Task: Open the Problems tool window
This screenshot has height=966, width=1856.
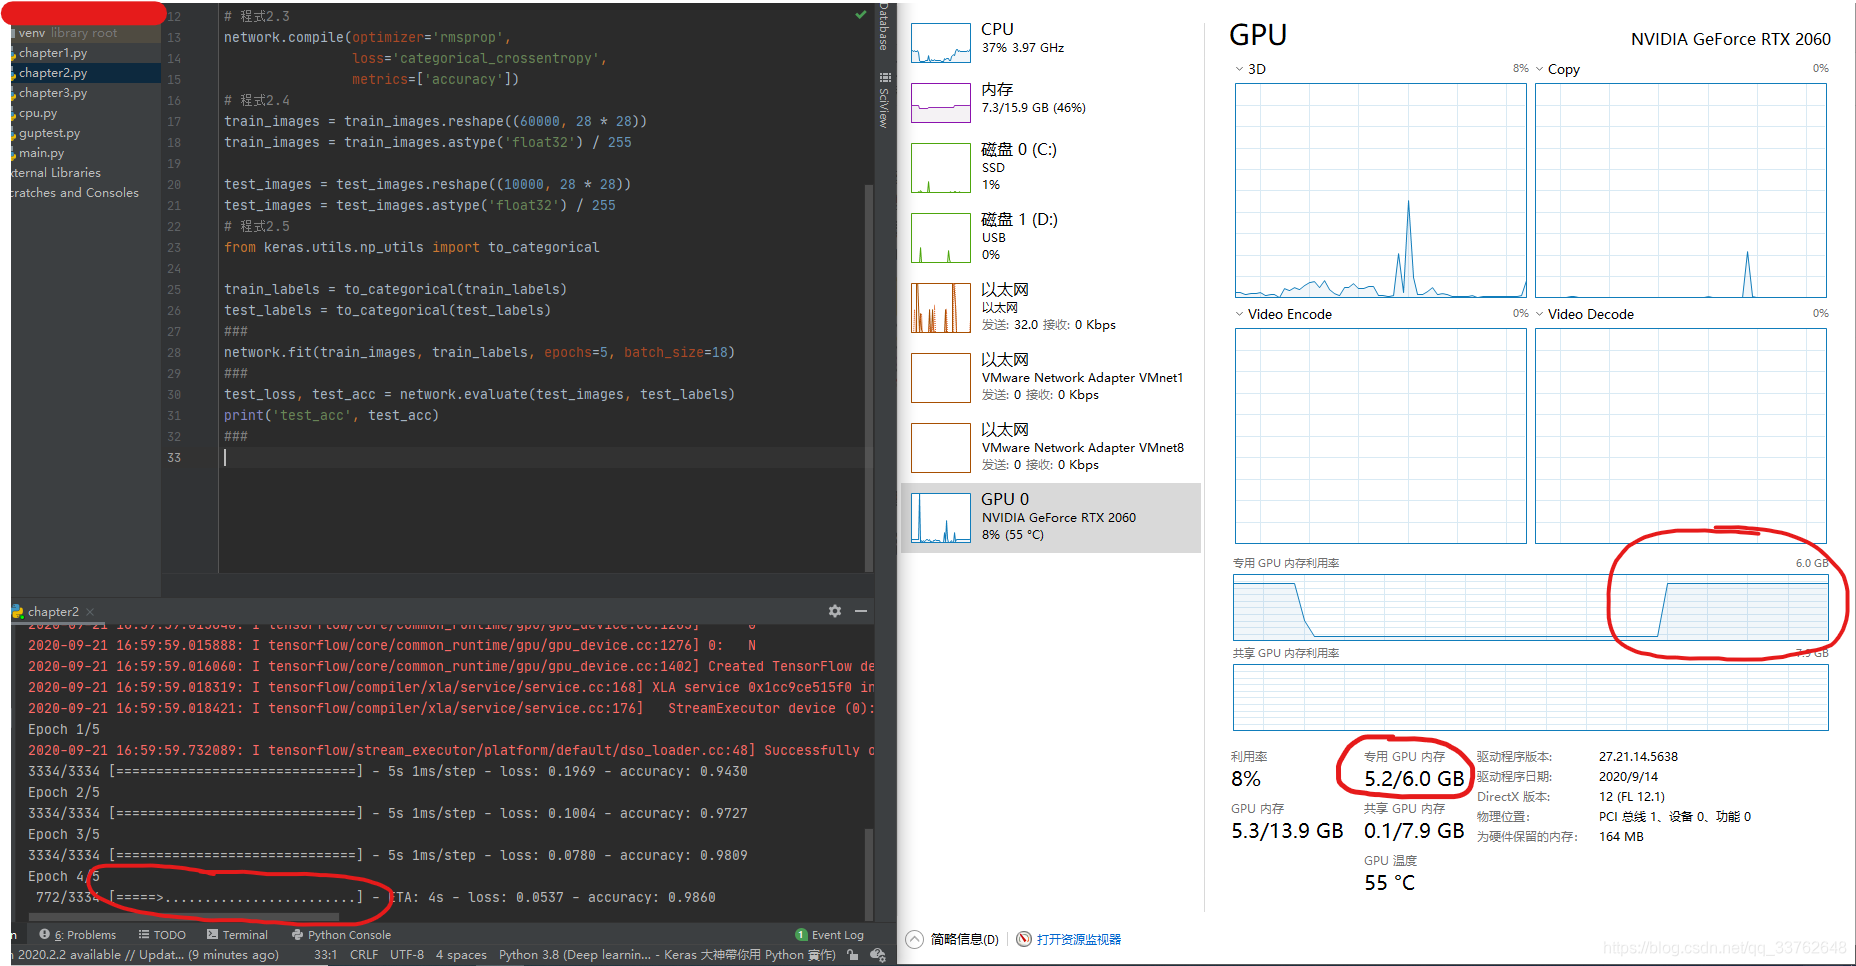Action: (78, 935)
